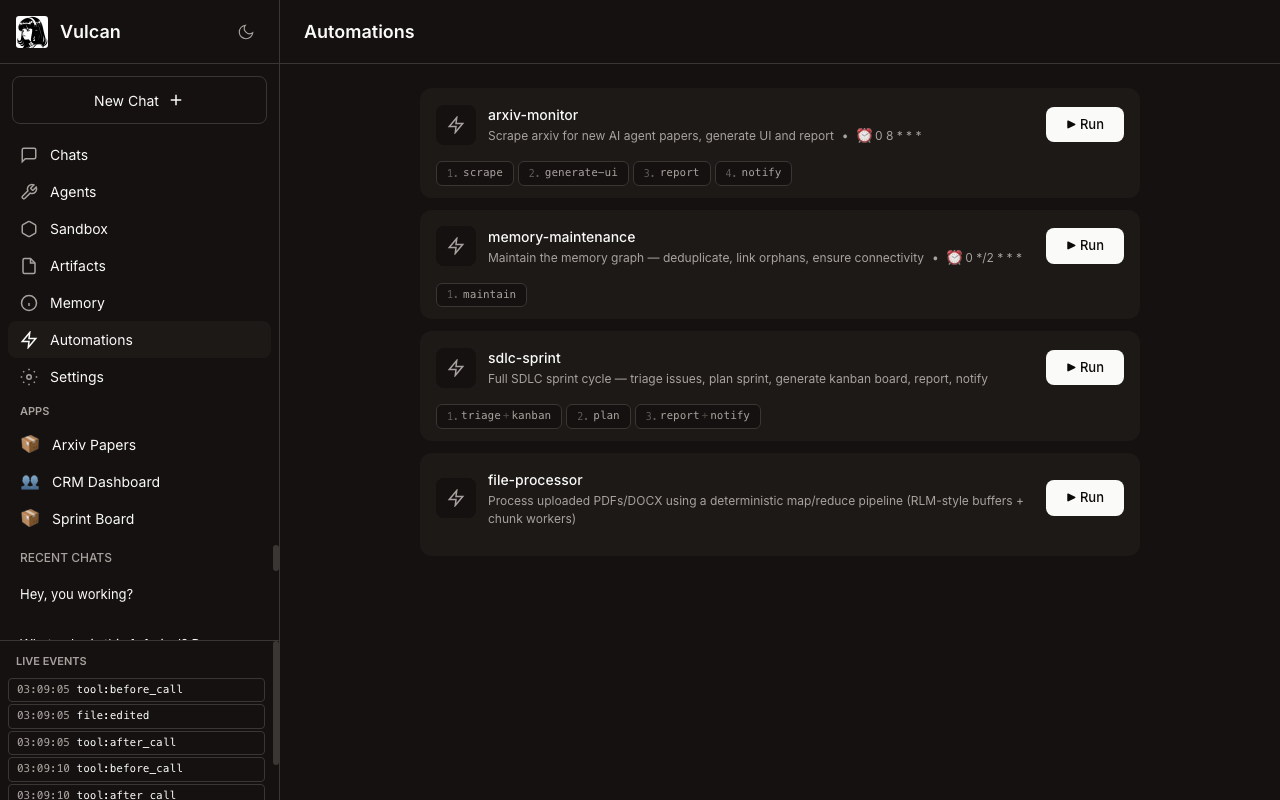Open the Agents page
1280x800 pixels.
pyautogui.click(x=73, y=192)
